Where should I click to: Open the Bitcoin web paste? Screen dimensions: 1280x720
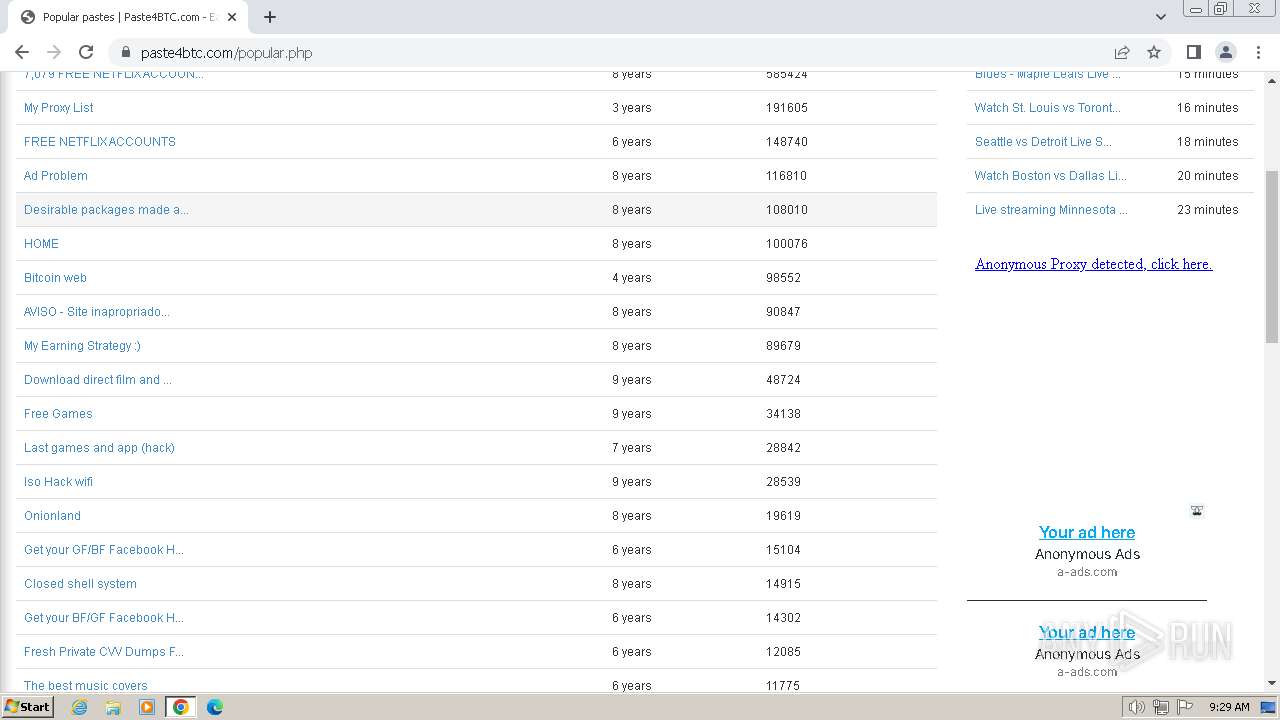click(55, 278)
